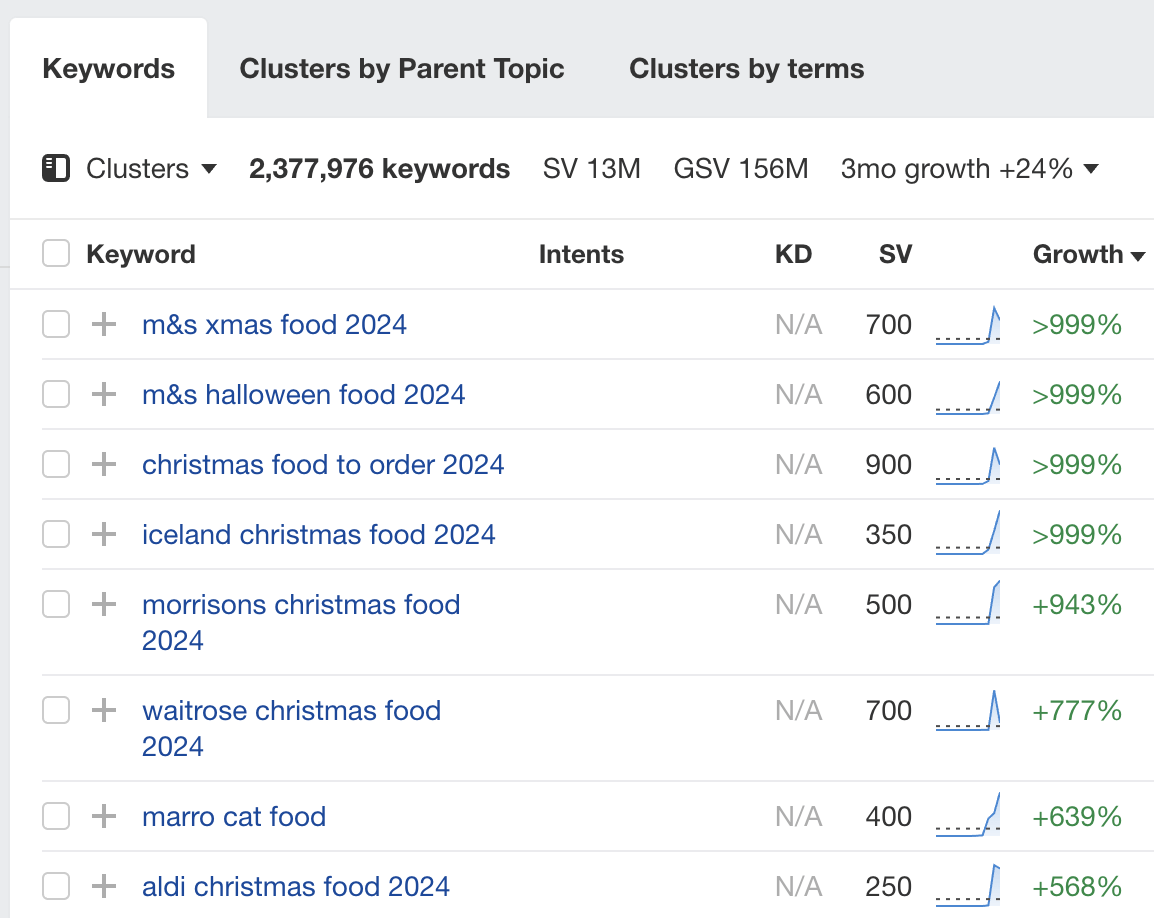Click the Keyword column header
The image size is (1154, 918).
pos(141,254)
